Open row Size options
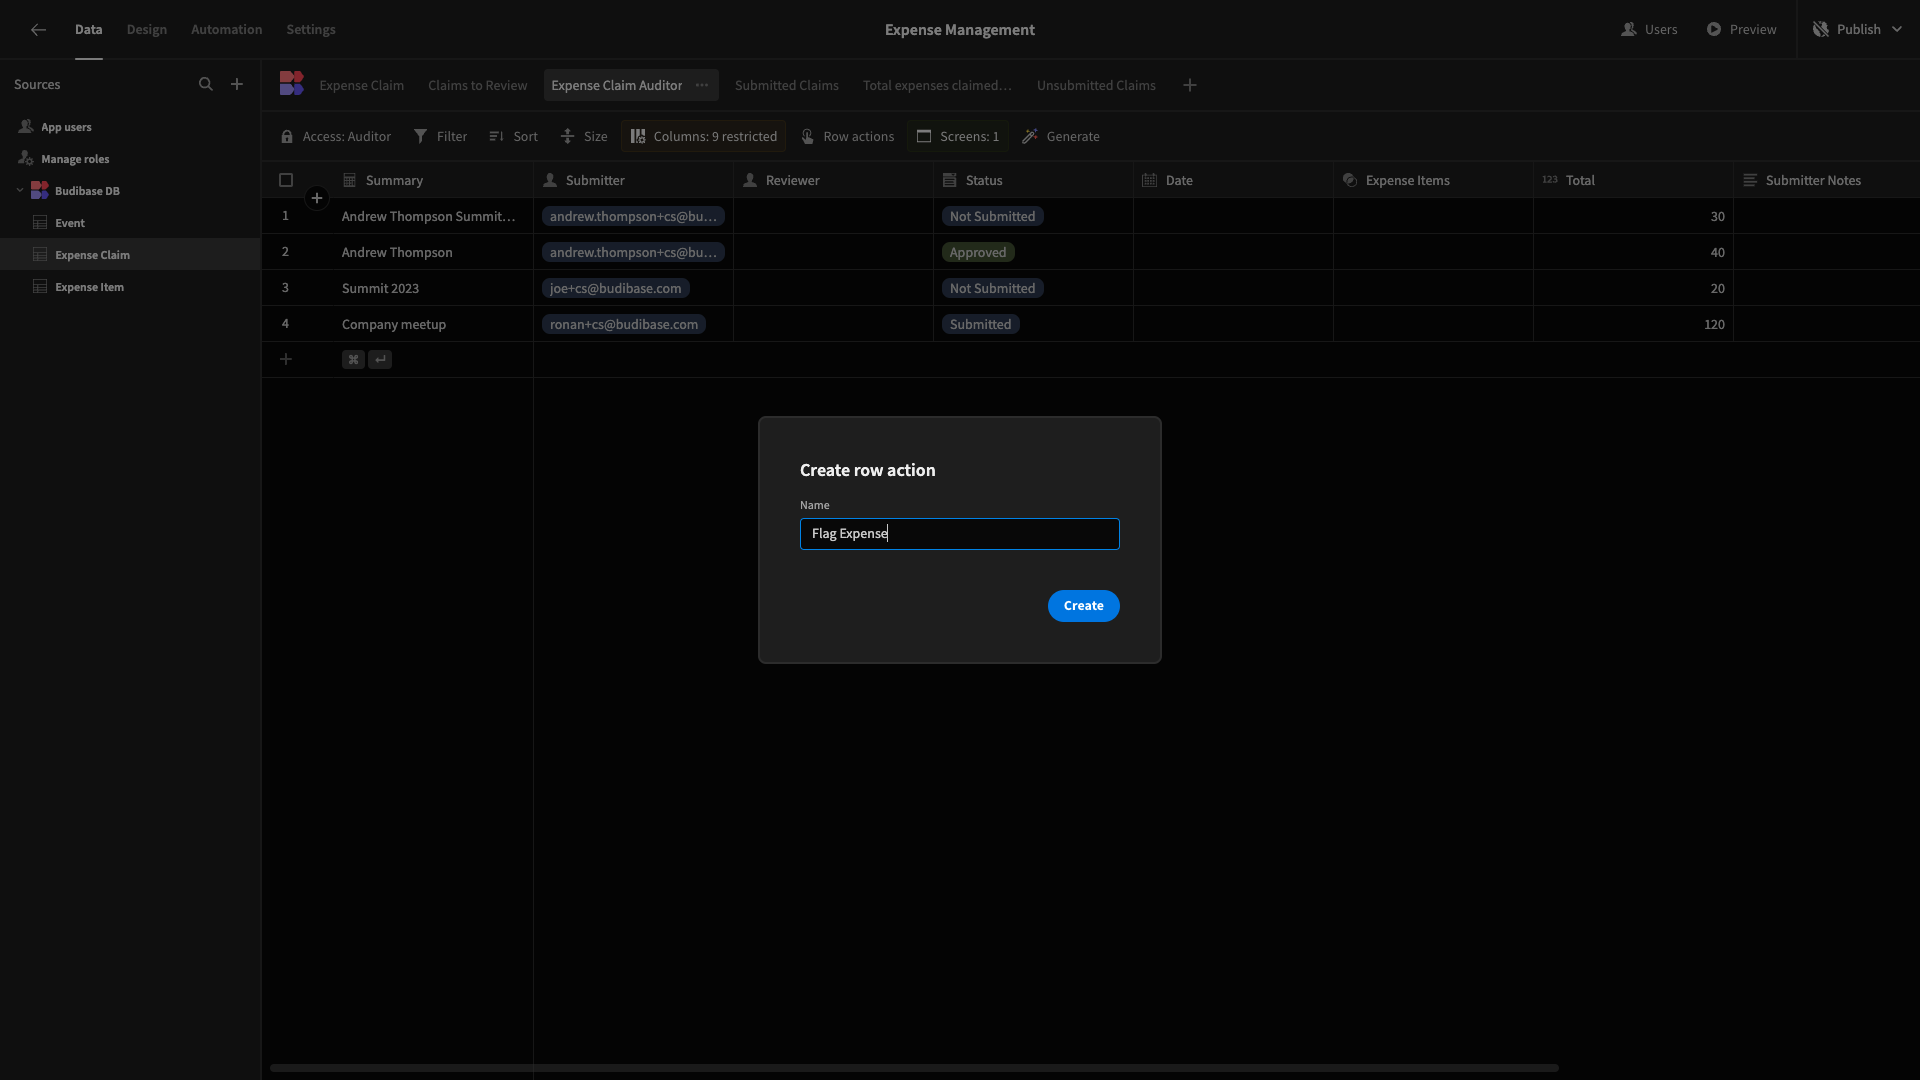1920x1080 pixels. pyautogui.click(x=585, y=137)
